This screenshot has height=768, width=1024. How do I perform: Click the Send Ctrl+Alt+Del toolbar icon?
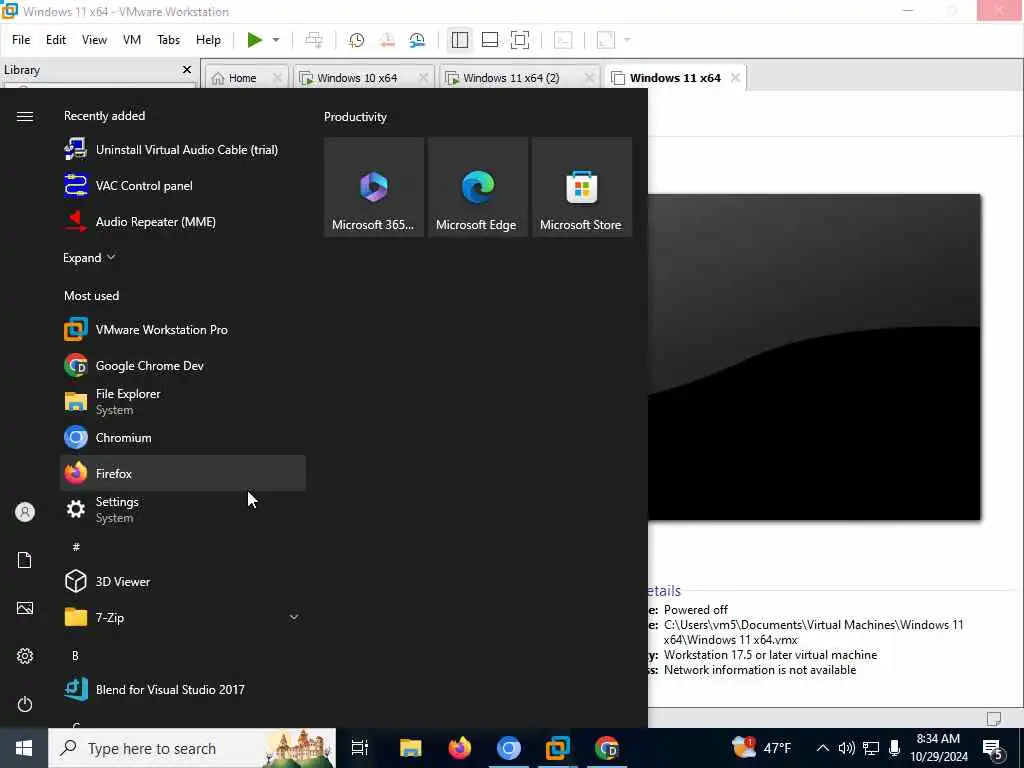(314, 40)
